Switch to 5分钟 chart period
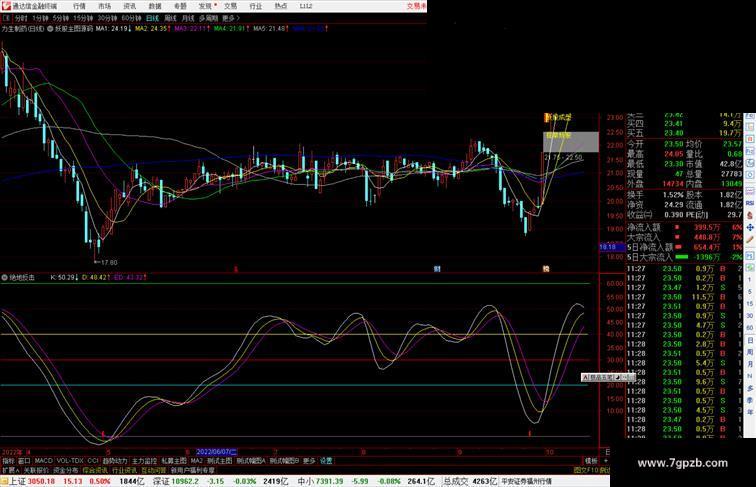The width and height of the screenshot is (756, 487). point(61,18)
